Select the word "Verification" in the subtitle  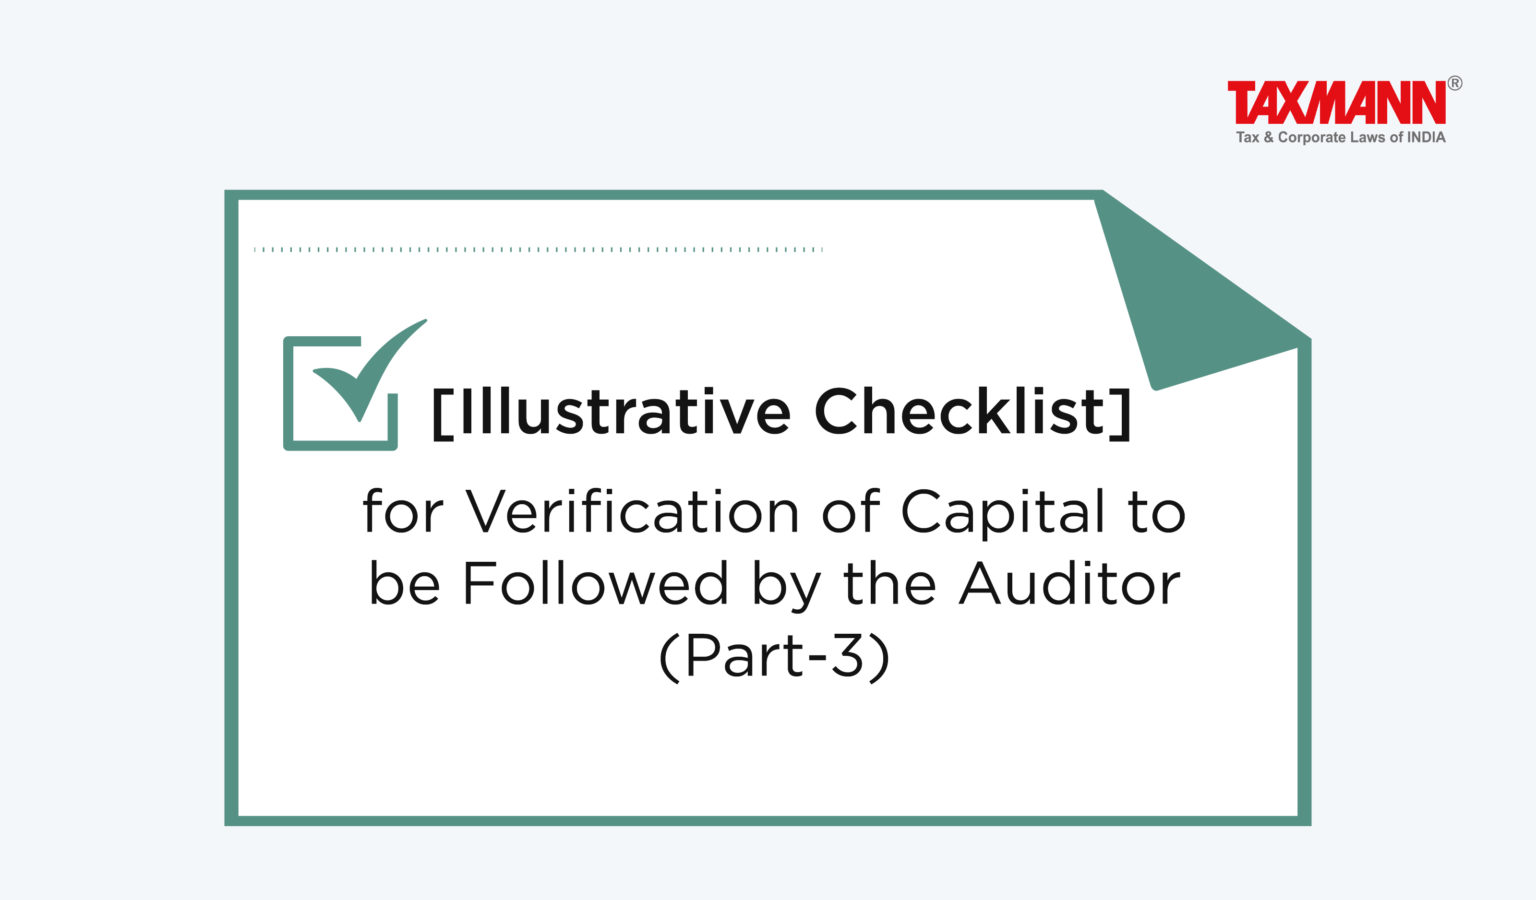(632, 512)
